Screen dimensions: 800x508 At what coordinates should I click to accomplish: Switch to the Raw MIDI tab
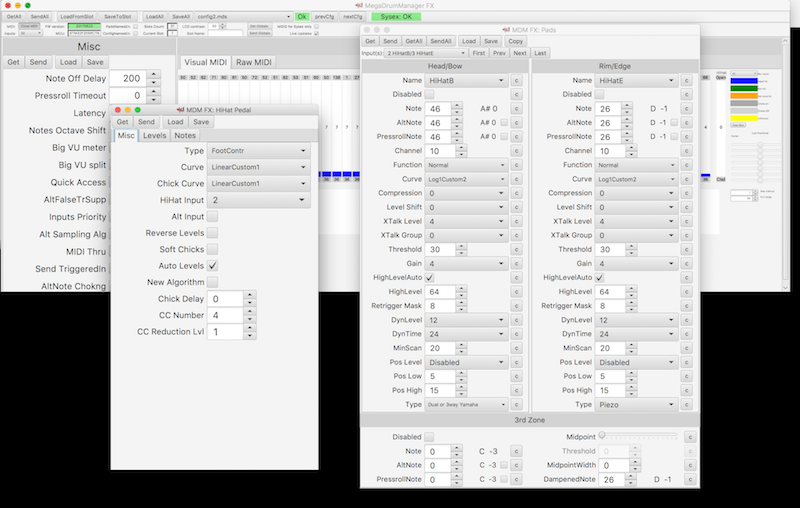(x=253, y=62)
